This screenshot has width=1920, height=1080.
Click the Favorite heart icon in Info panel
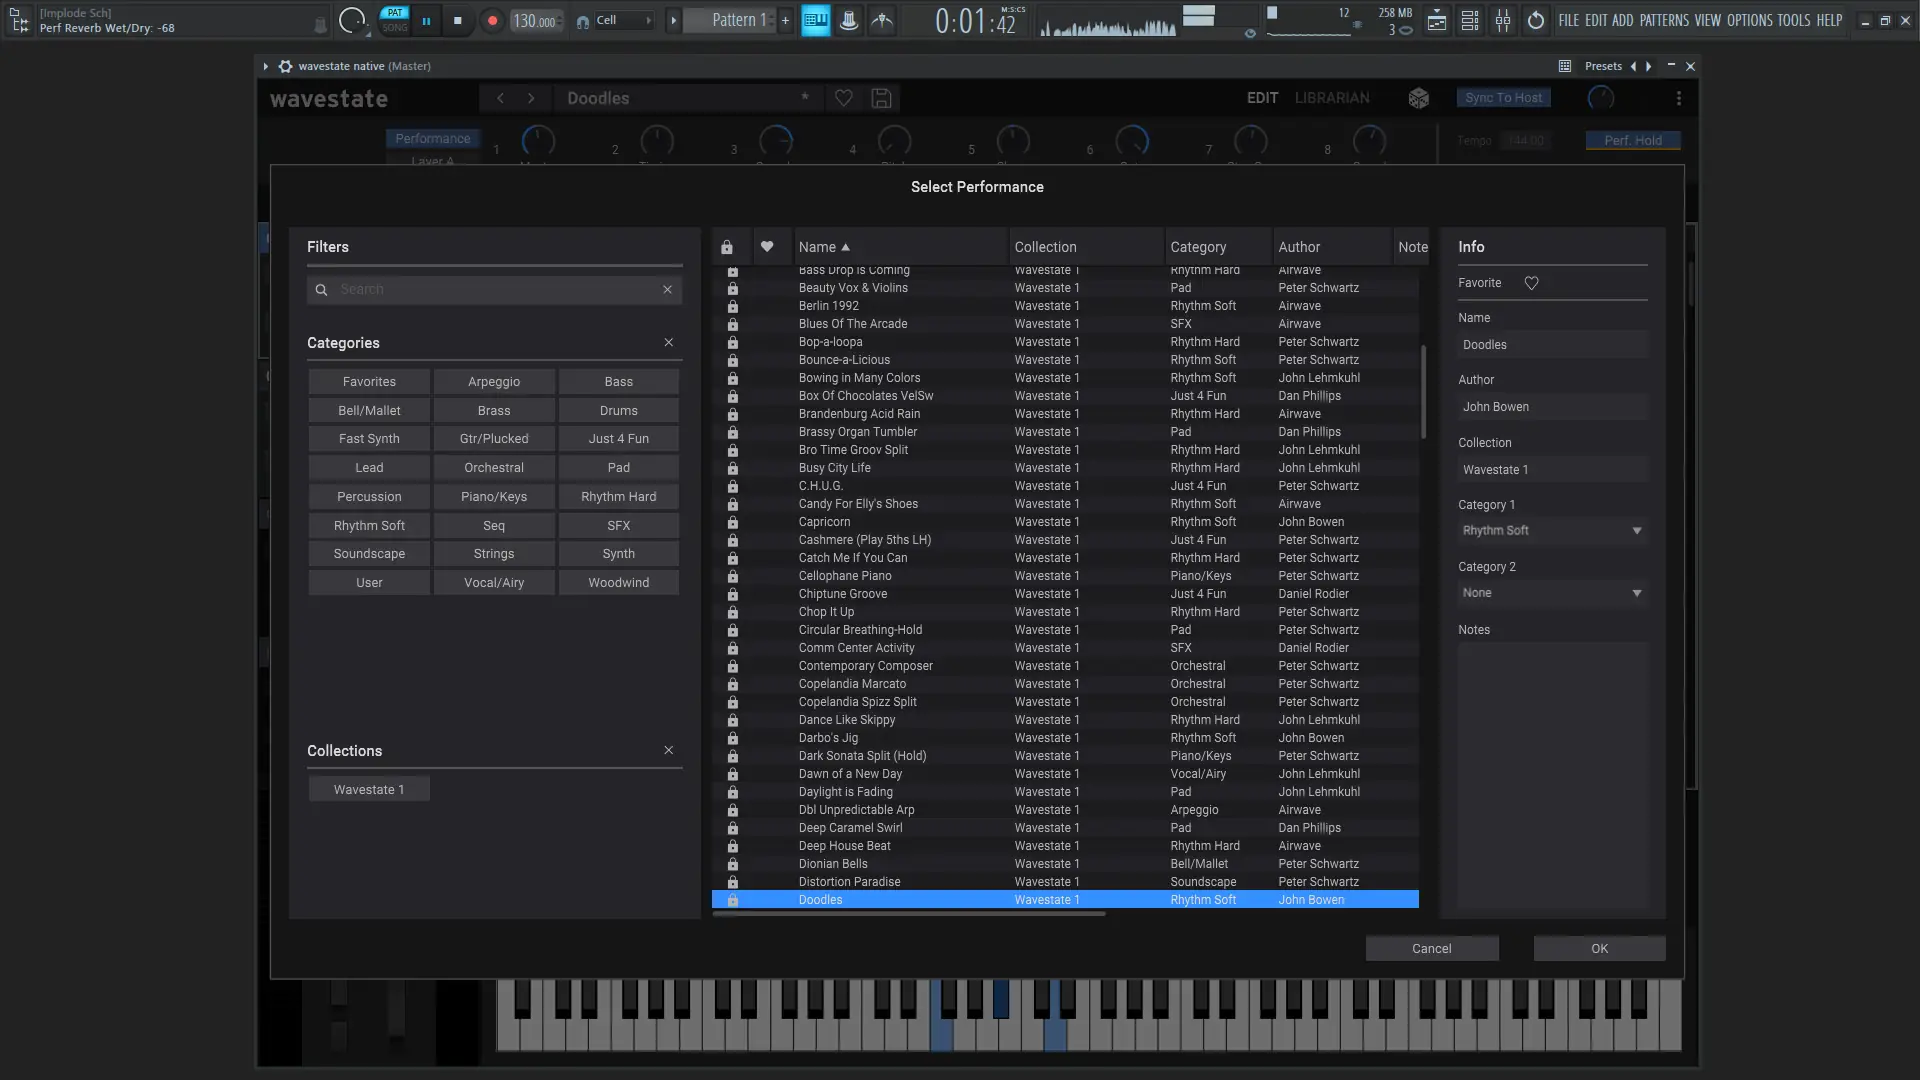click(x=1531, y=283)
